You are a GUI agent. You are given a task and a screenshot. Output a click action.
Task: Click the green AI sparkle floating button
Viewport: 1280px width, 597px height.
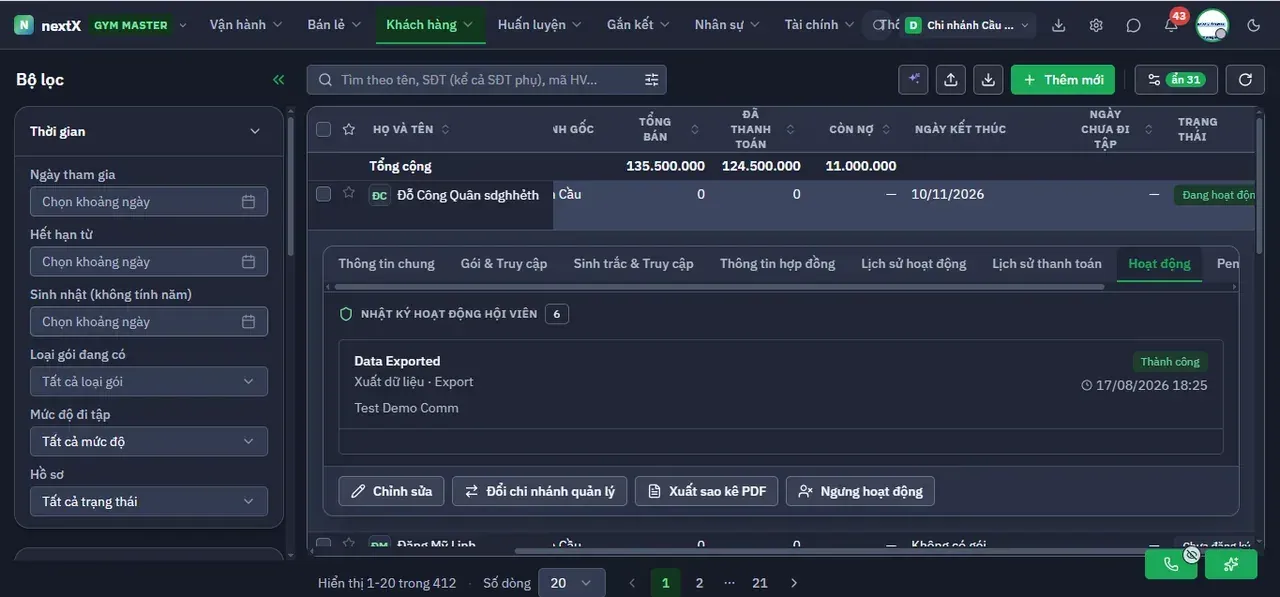[1231, 564]
